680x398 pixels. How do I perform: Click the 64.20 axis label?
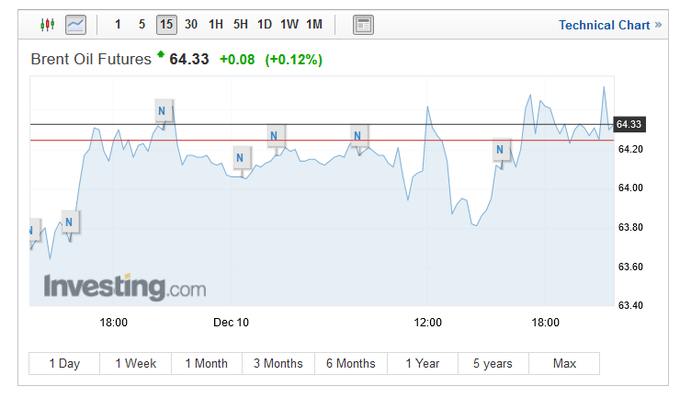pyautogui.click(x=631, y=149)
